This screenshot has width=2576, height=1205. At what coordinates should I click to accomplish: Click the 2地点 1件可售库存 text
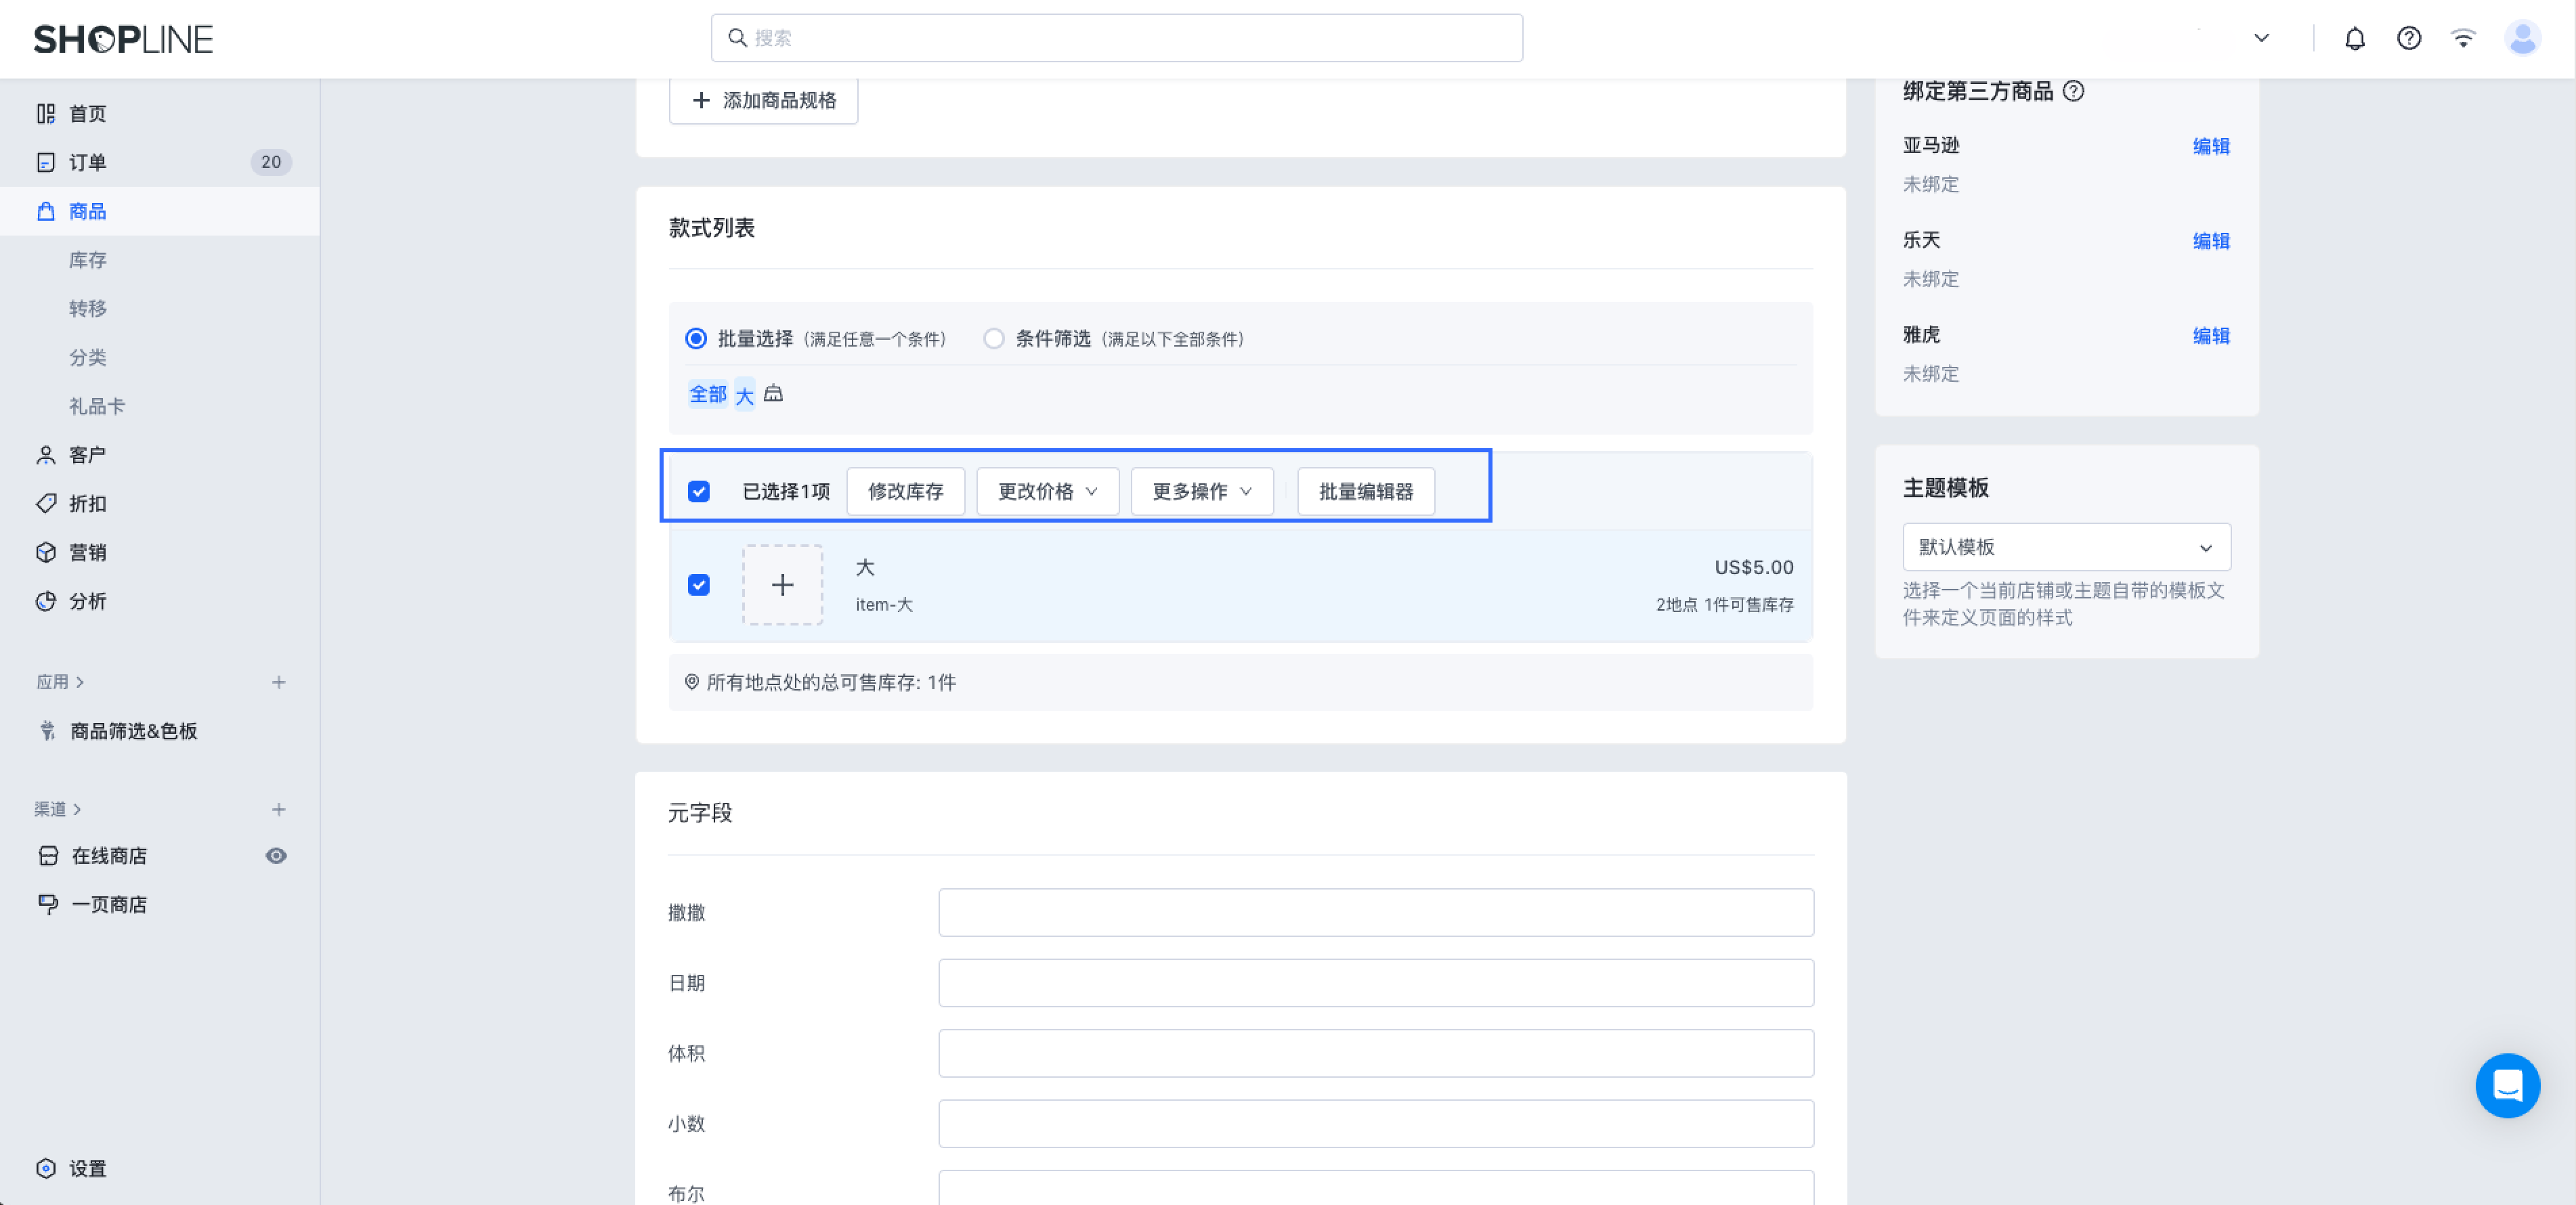1725,605
